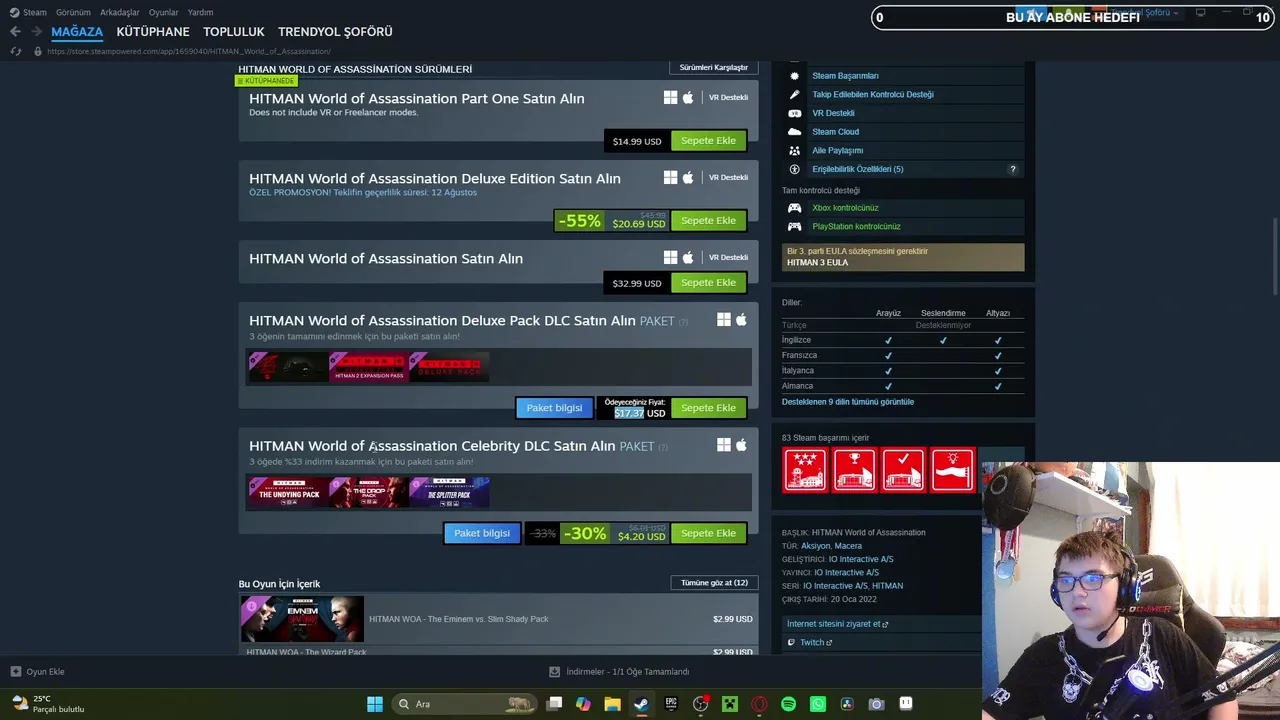
Task: Click the store page URL address bar
Action: click(x=189, y=51)
